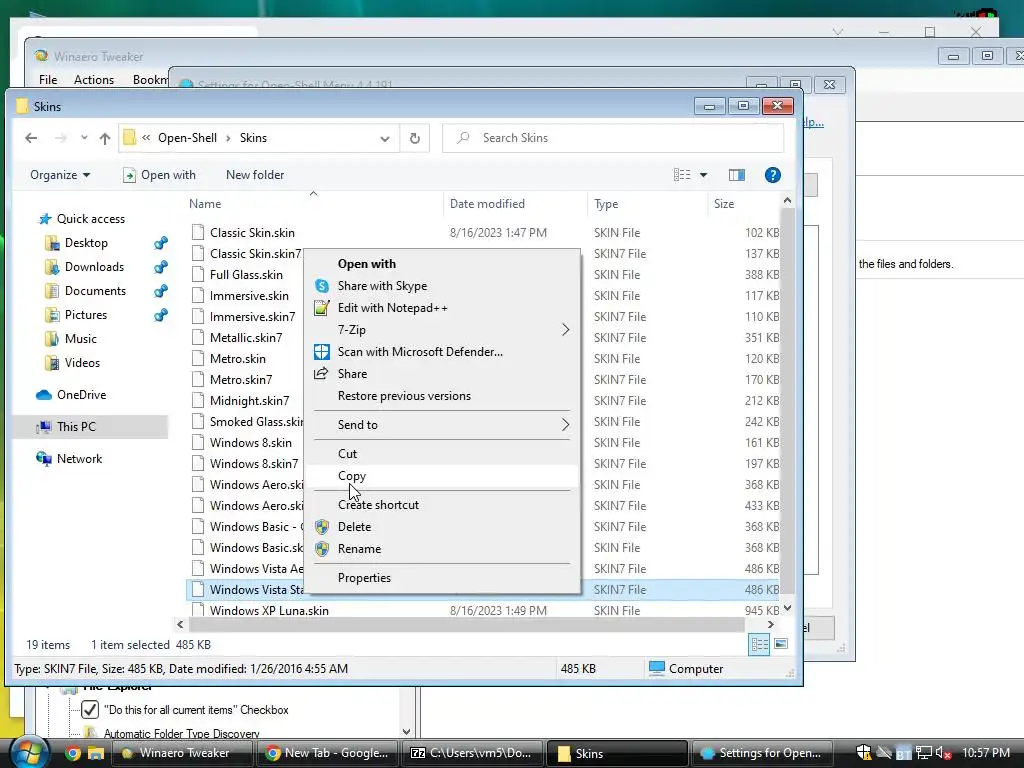Click the shield icon beside Delete

point(322,527)
